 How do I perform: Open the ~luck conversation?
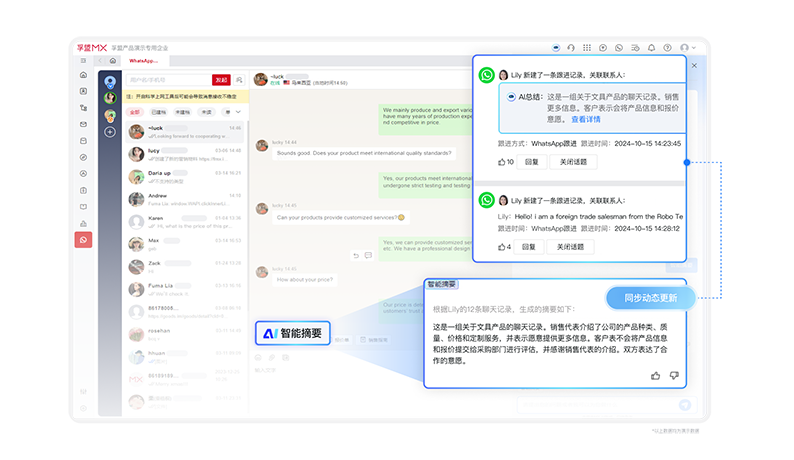click(185, 132)
